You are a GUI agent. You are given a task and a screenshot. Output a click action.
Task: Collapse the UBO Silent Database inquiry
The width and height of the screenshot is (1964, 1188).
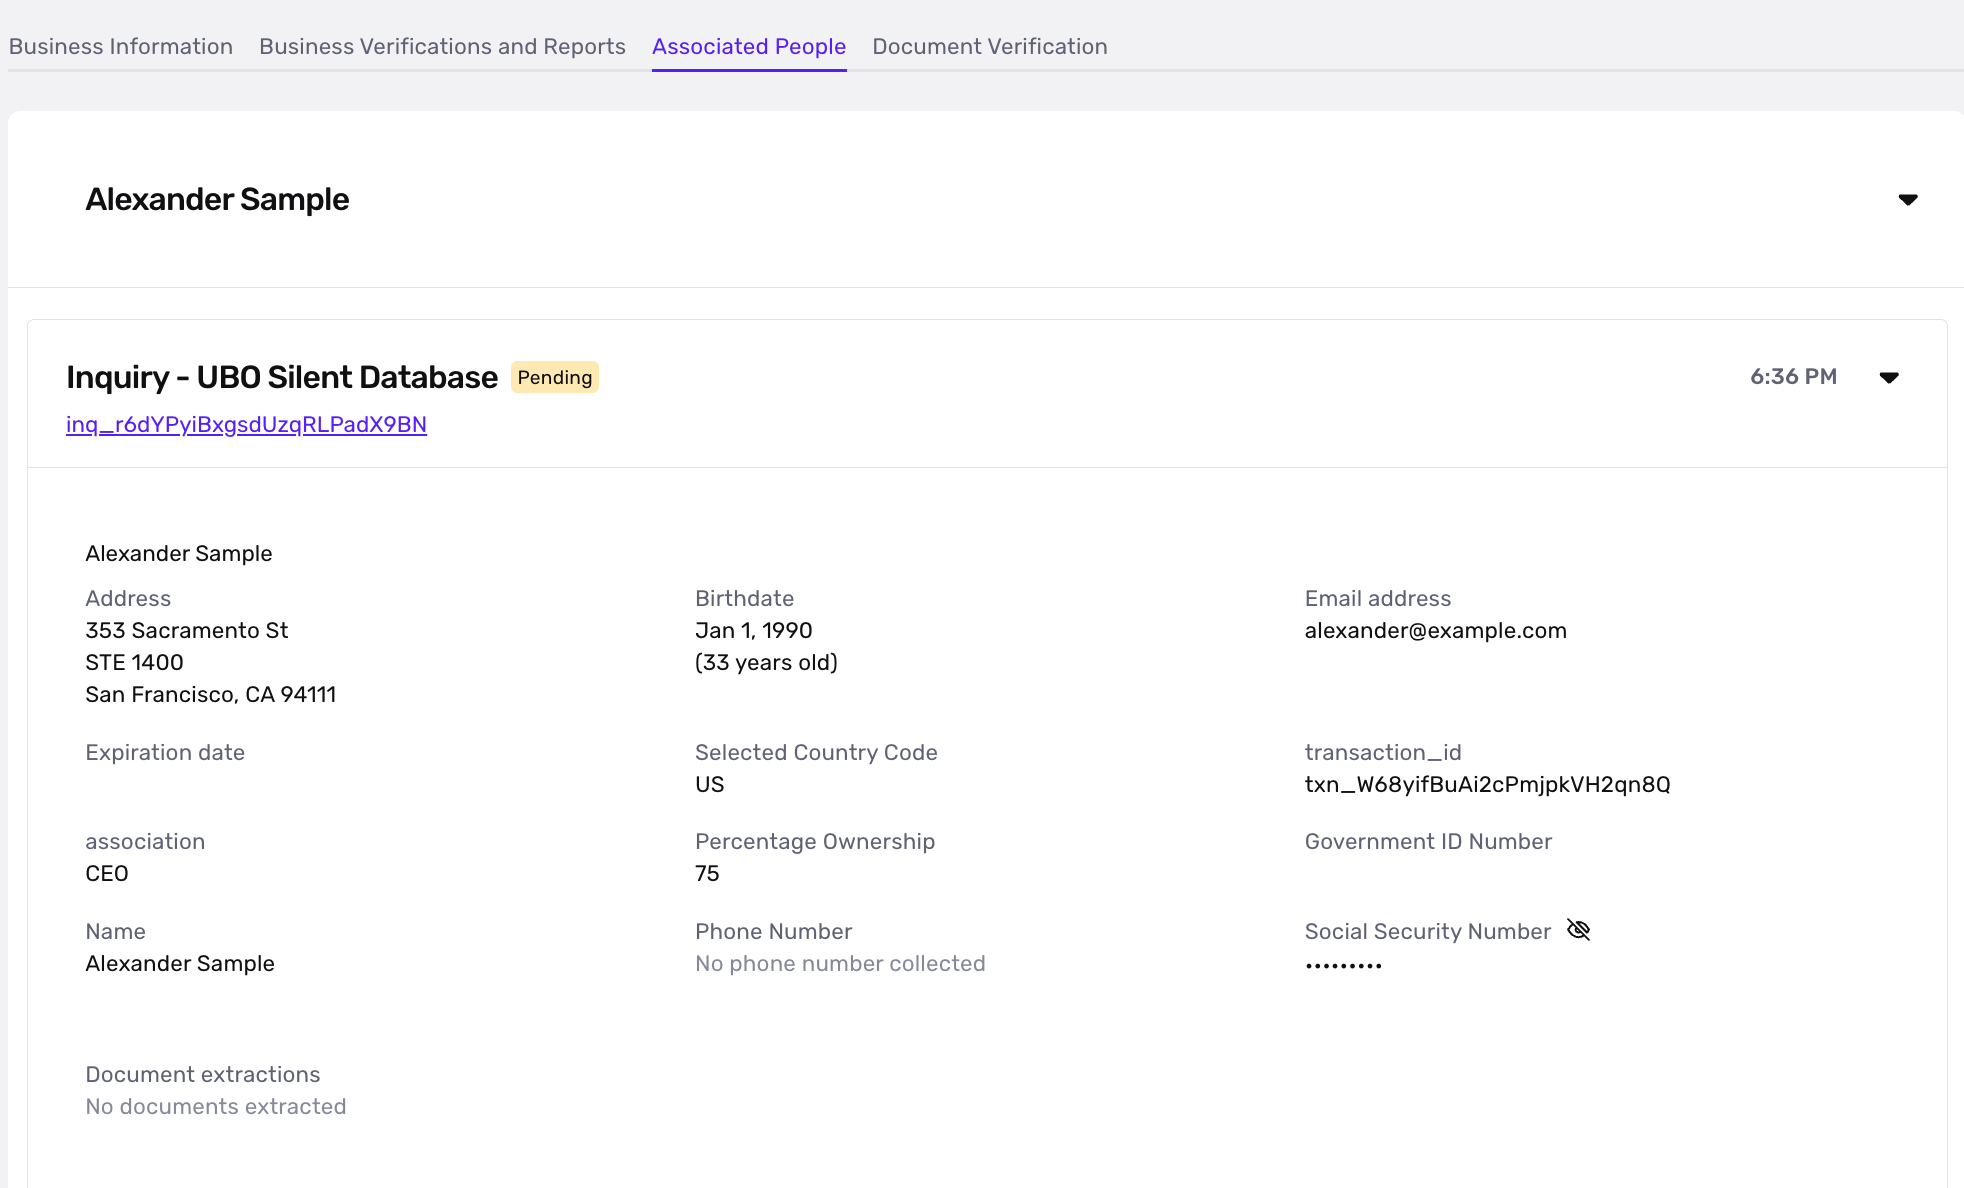coord(1888,378)
